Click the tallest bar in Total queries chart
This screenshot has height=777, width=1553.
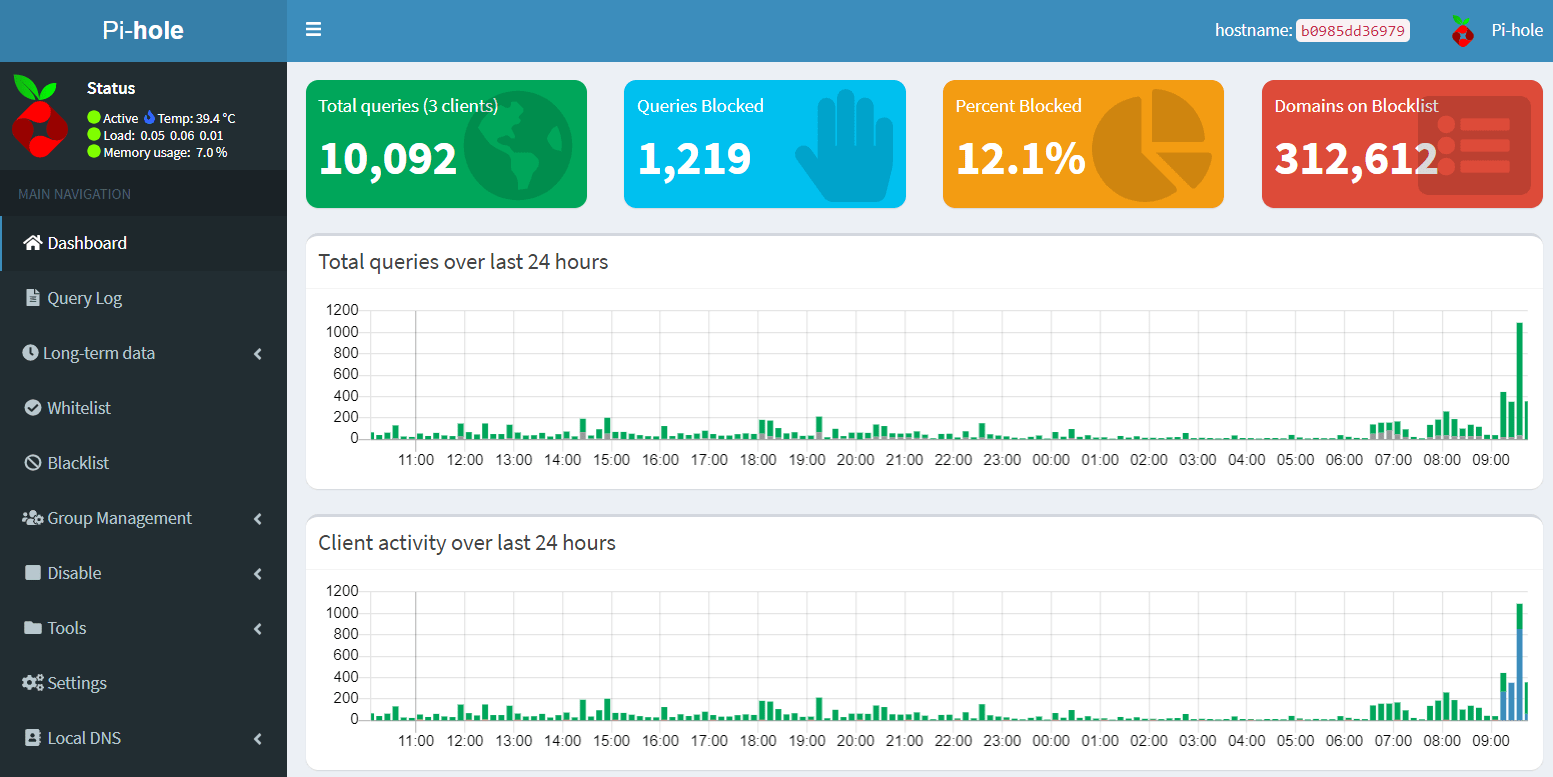[x=1519, y=380]
